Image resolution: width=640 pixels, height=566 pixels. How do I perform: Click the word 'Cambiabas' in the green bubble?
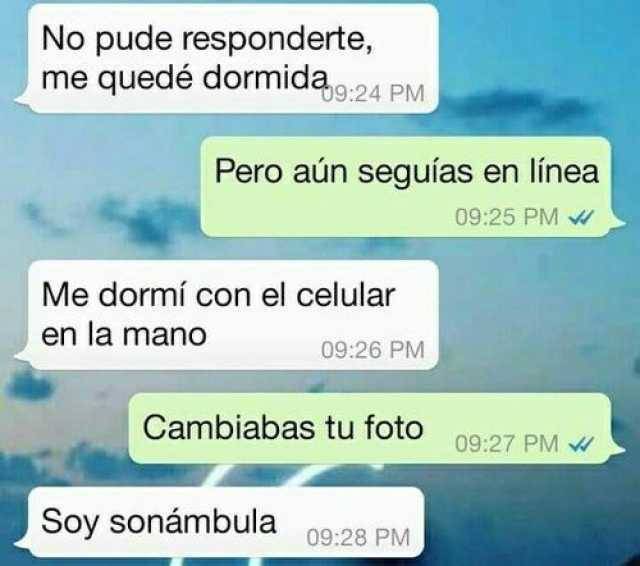[229, 428]
